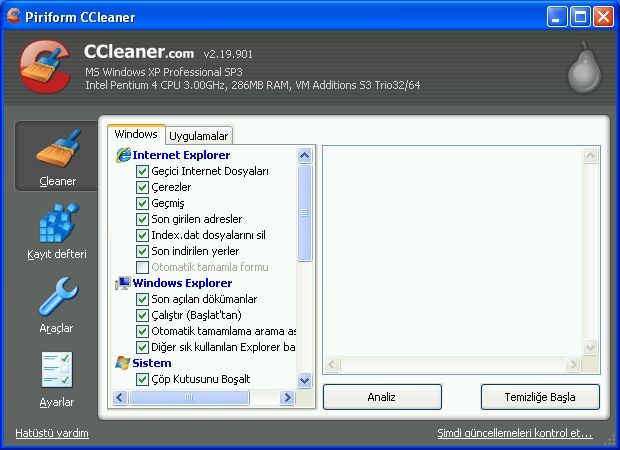Image resolution: width=620 pixels, height=450 pixels.
Task: Toggle Çalıştır (Başlat'tan) checkbox
Action: point(142,315)
